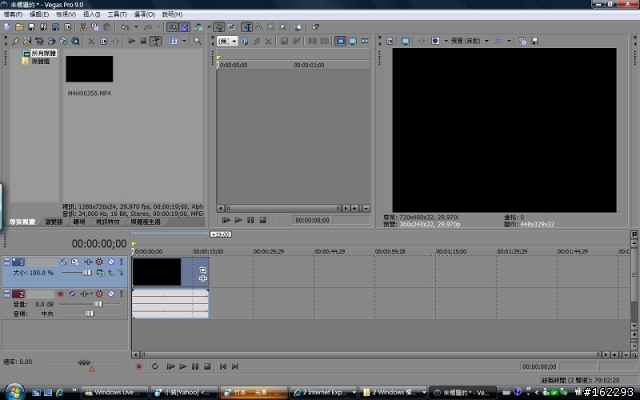Open the Views dropdown in Project Media
The height and width of the screenshot is (400, 640).
(x=184, y=41)
